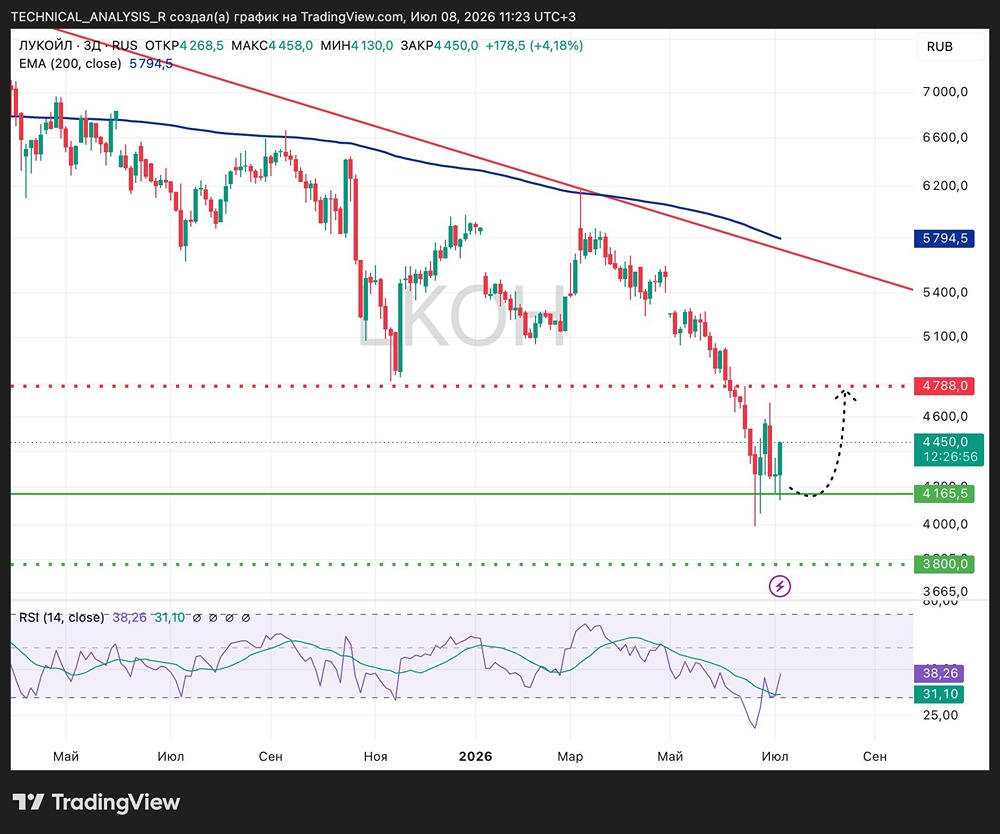Click the green 3800,0 level label

[x=945, y=564]
